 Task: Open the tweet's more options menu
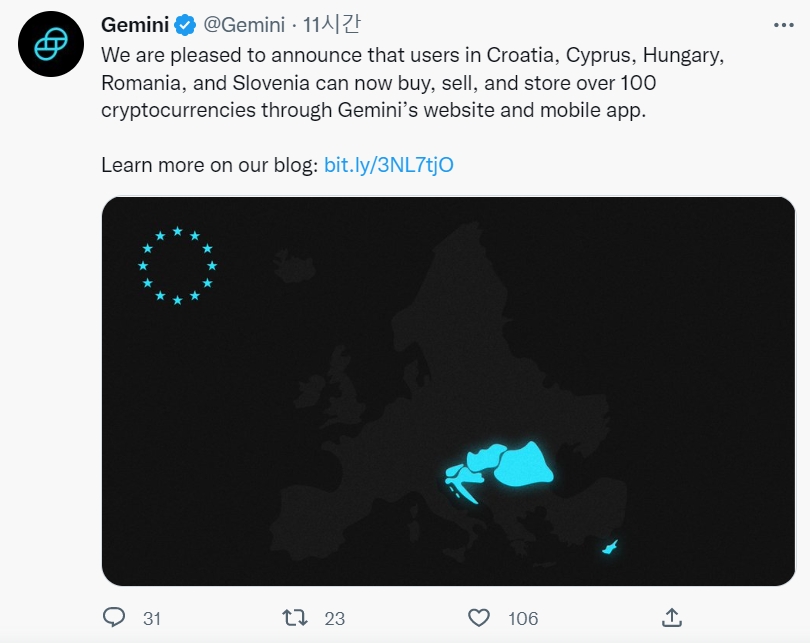tap(786, 23)
